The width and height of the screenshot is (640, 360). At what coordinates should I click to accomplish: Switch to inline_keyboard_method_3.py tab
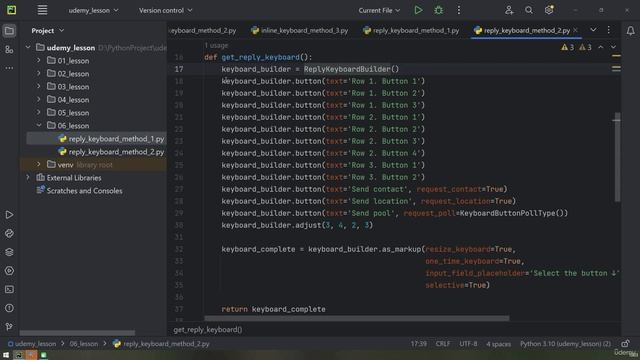coord(300,31)
